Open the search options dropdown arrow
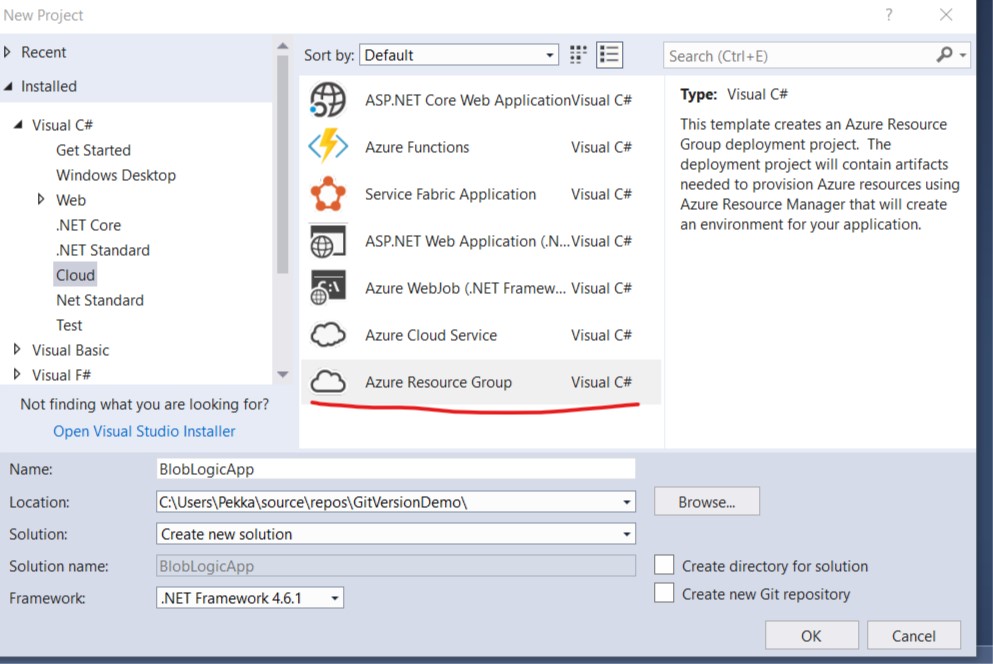This screenshot has width=993, height=664. (x=963, y=56)
